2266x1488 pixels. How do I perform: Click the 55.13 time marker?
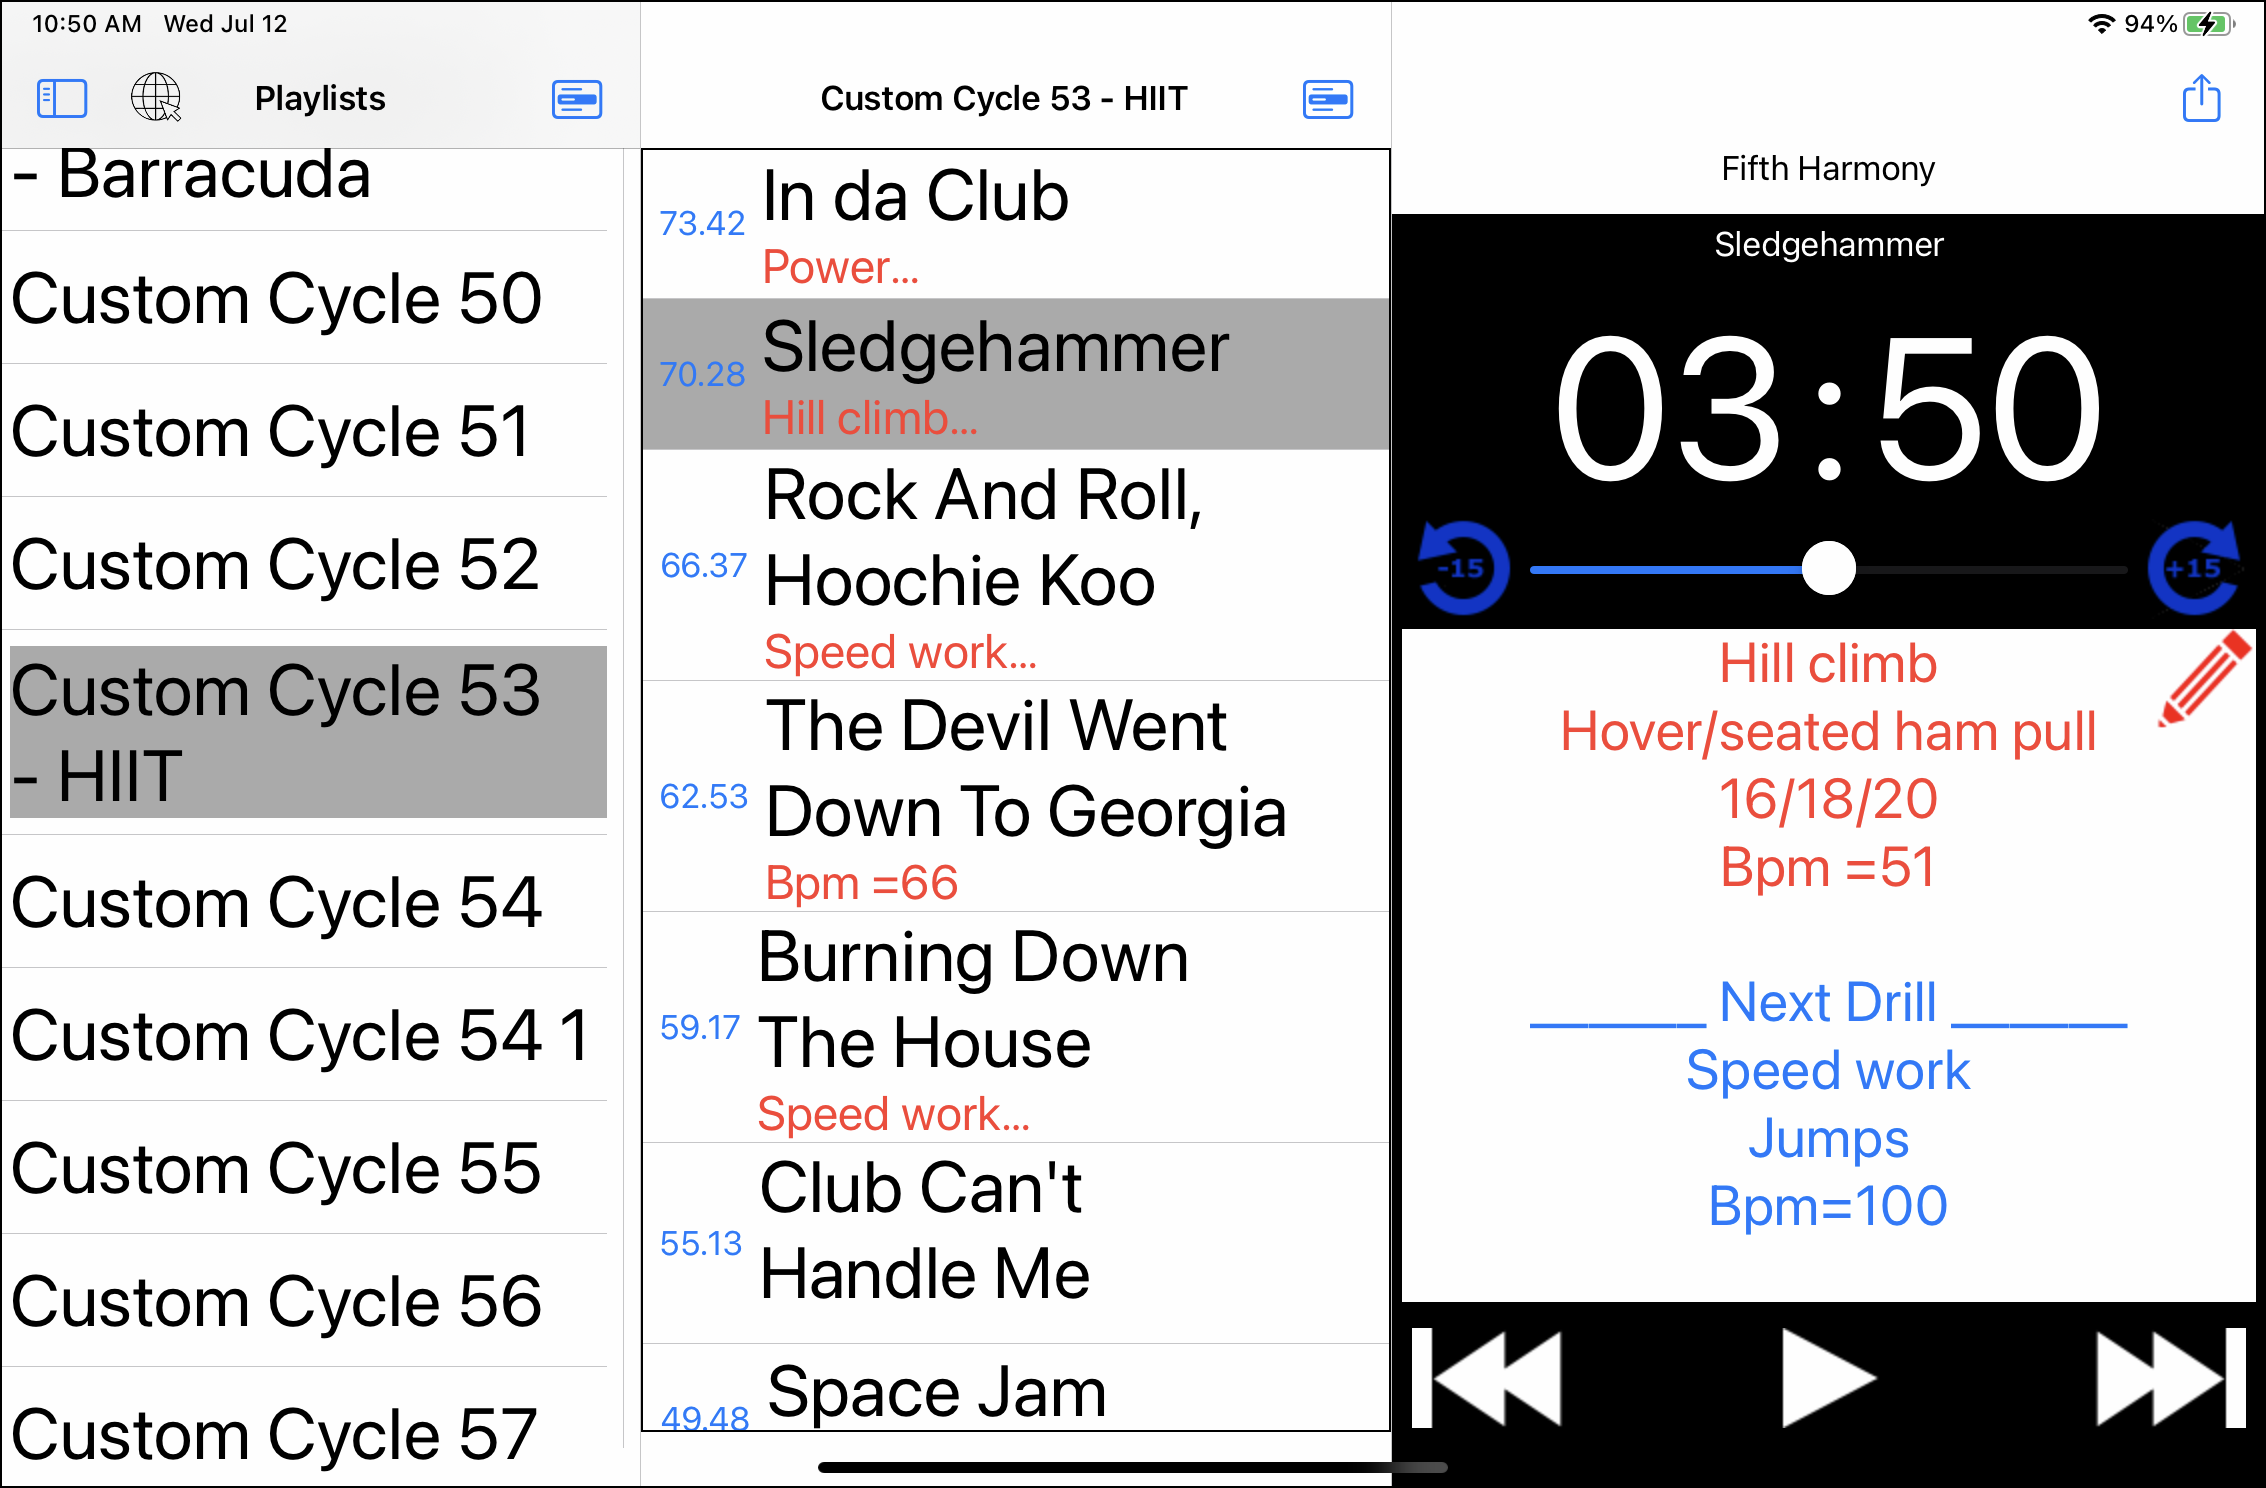(701, 1243)
